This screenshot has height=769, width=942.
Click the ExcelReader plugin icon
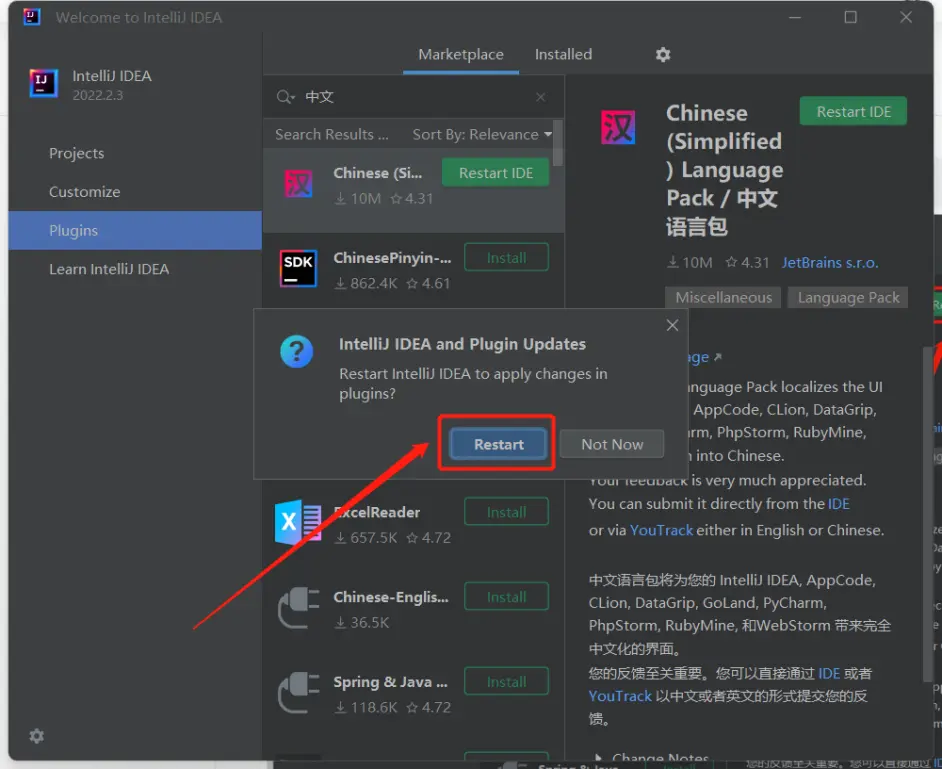point(297,522)
